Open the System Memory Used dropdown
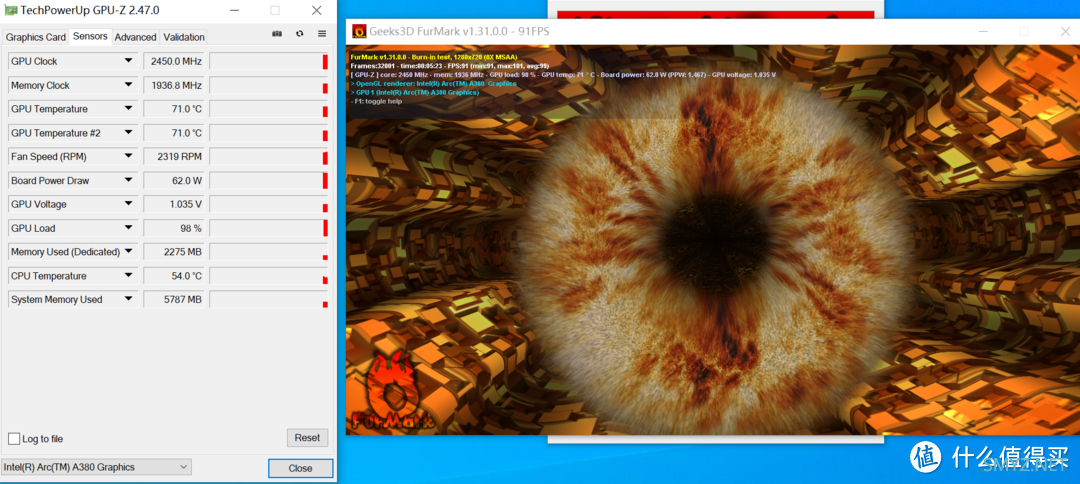 pos(128,299)
